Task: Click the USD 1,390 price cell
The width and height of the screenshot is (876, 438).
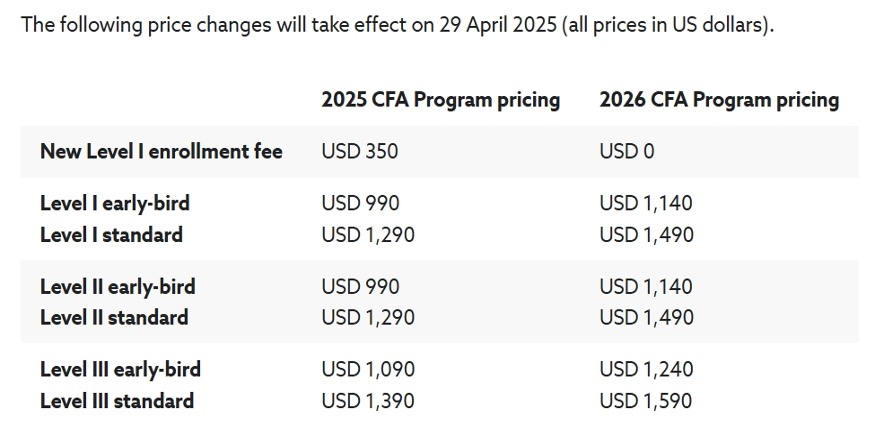Action: click(x=367, y=401)
